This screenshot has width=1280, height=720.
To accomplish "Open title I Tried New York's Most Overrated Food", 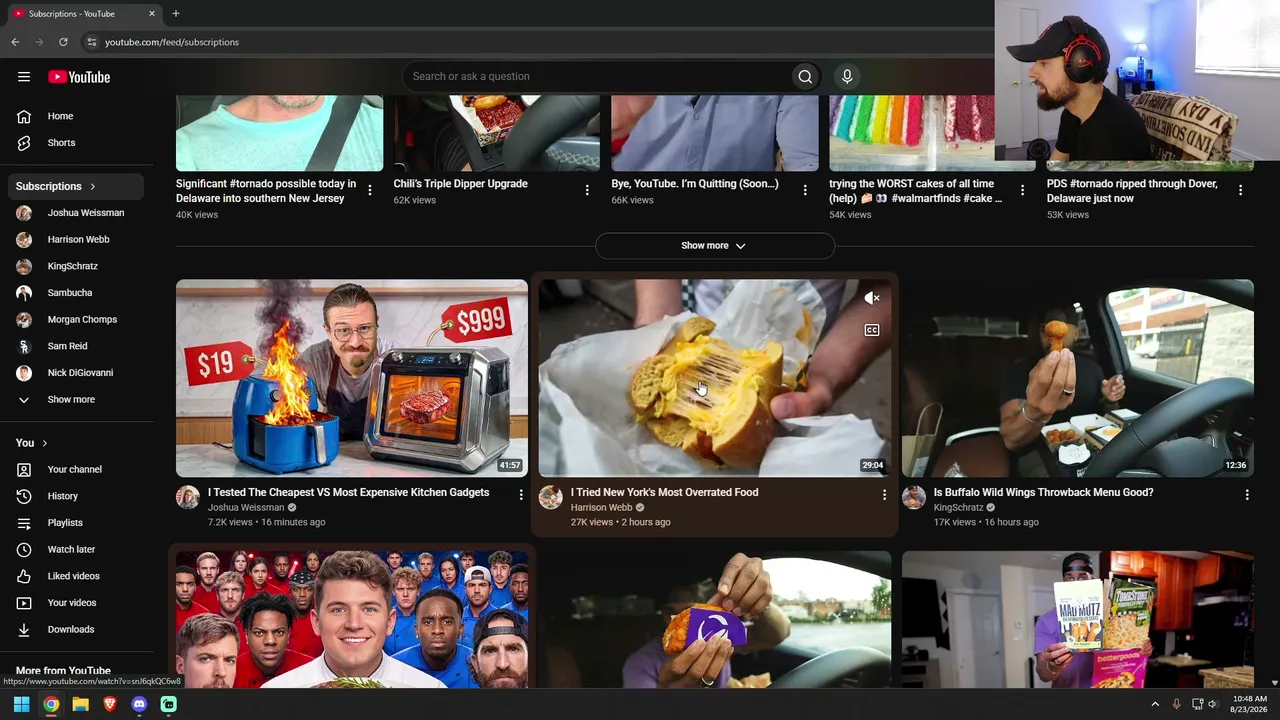I will pos(664,492).
